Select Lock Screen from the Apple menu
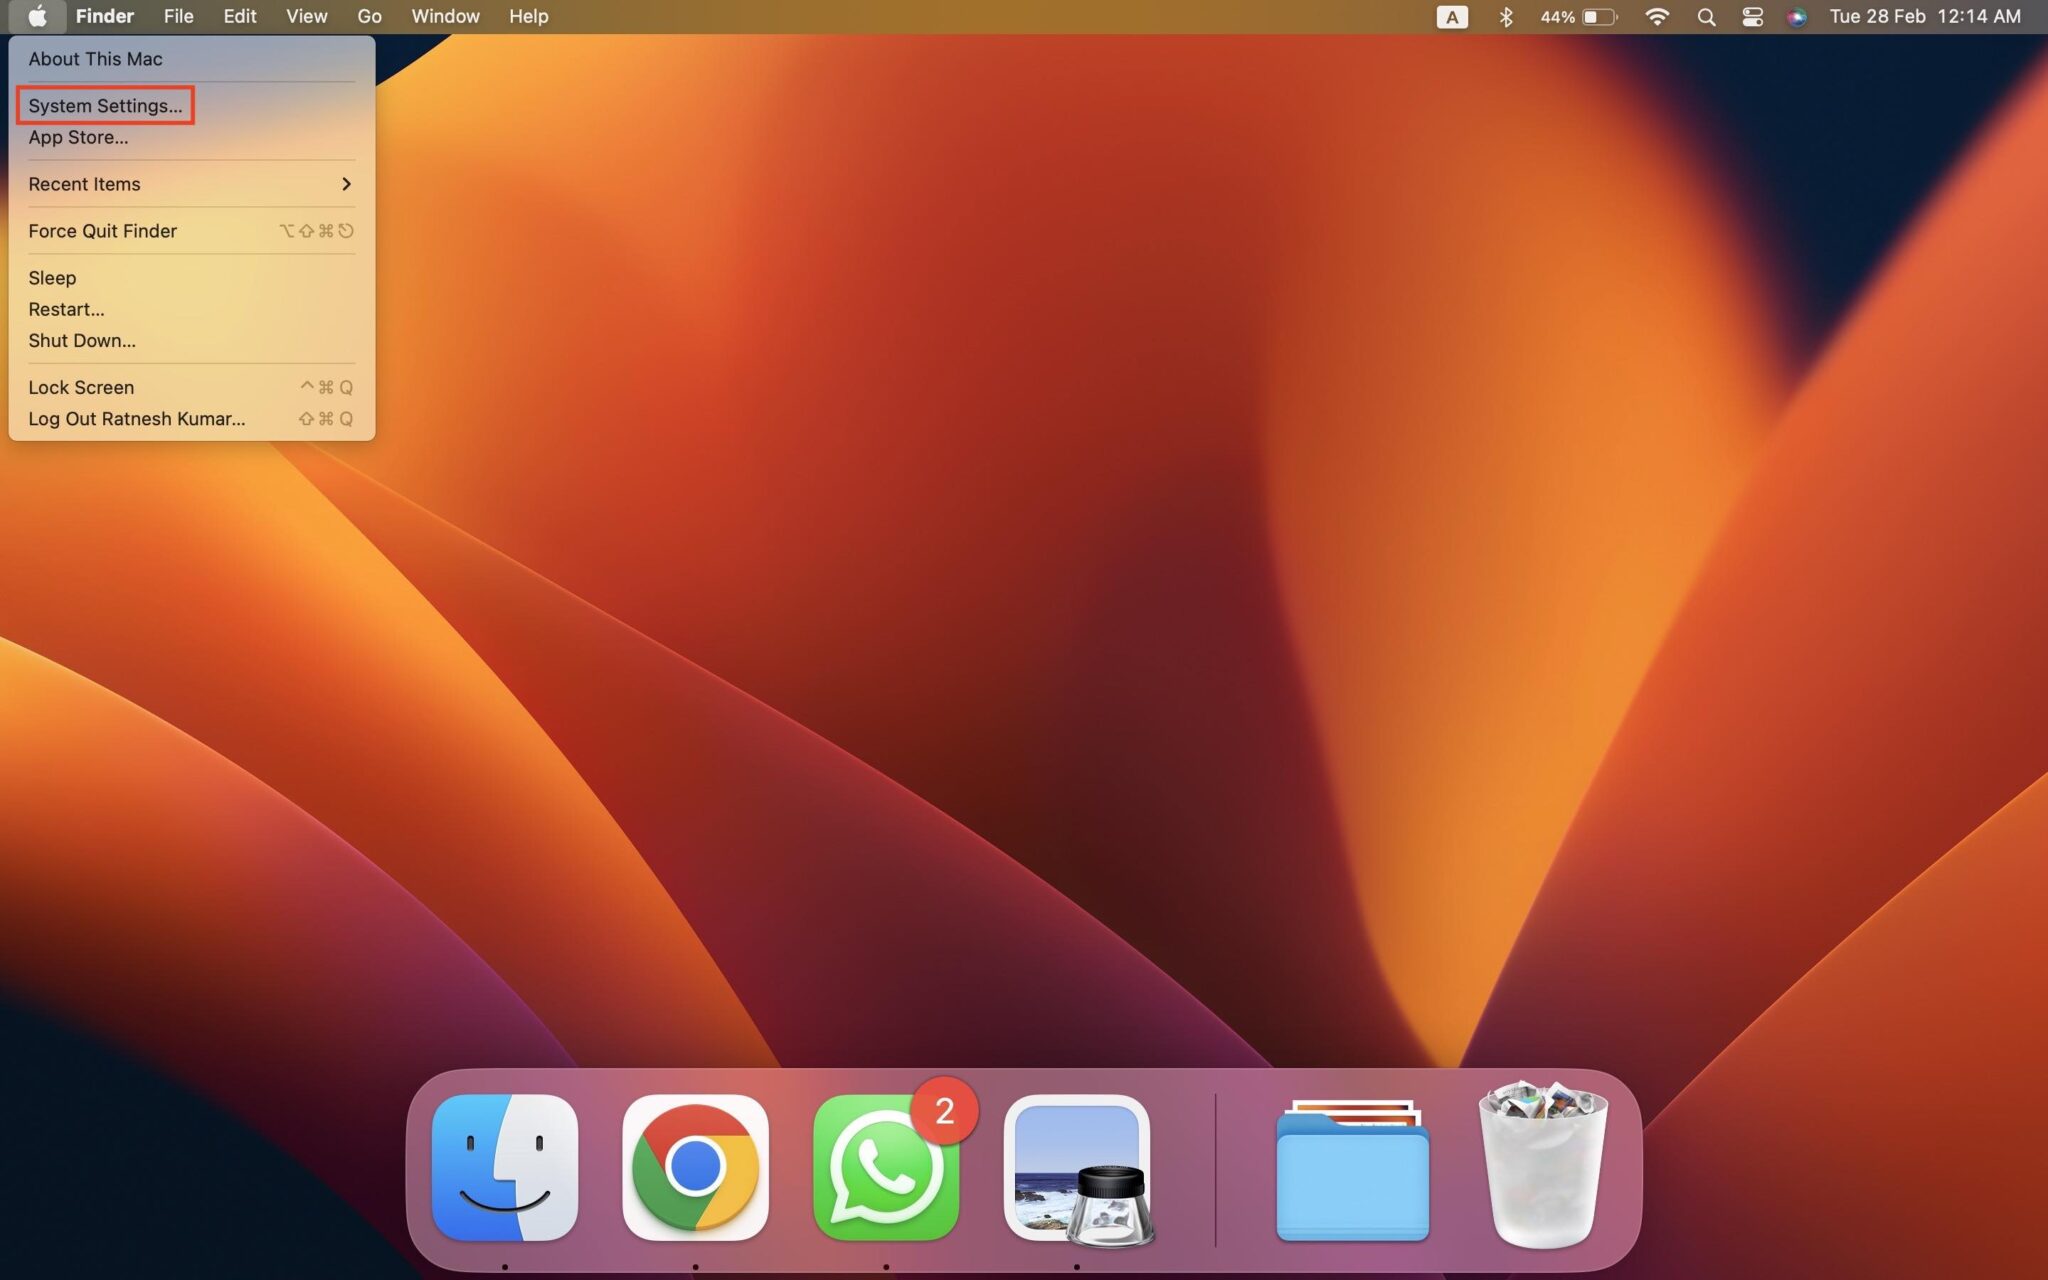Screen dimensions: 2048x1280 (81, 387)
